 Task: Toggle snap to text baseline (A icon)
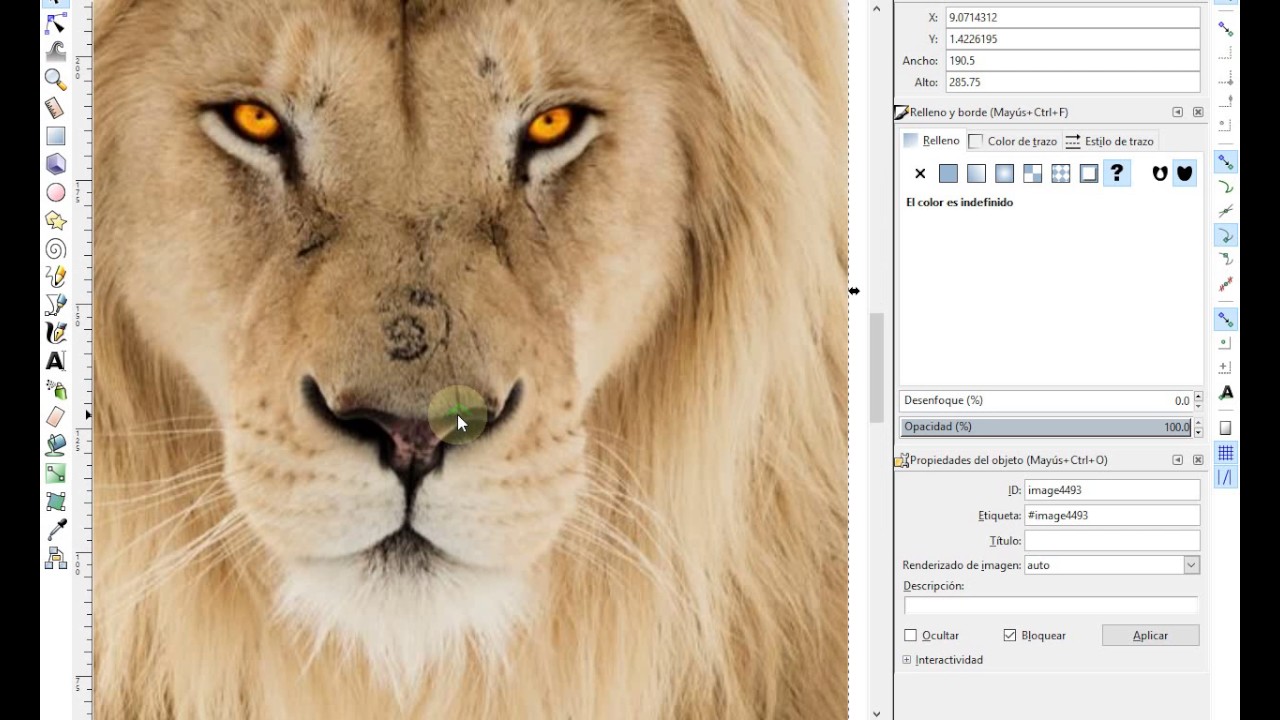(x=1225, y=393)
